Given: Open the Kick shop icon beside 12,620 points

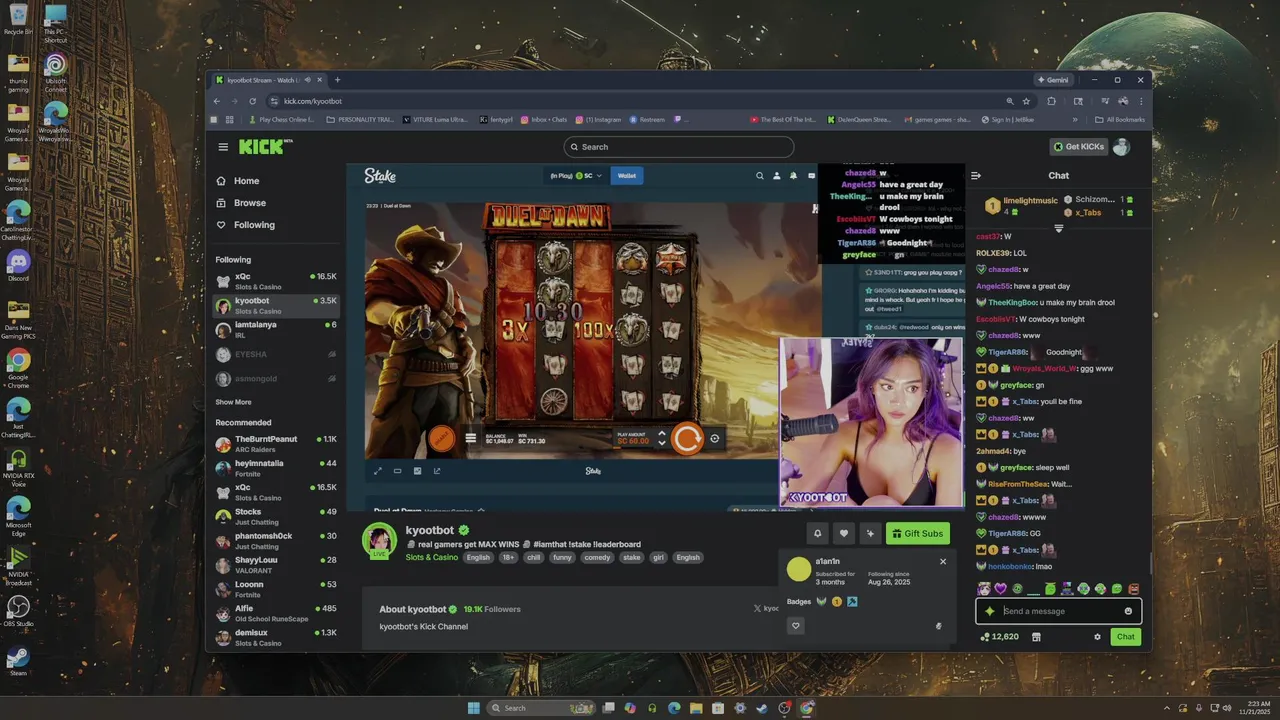Looking at the screenshot, I should 1036,637.
